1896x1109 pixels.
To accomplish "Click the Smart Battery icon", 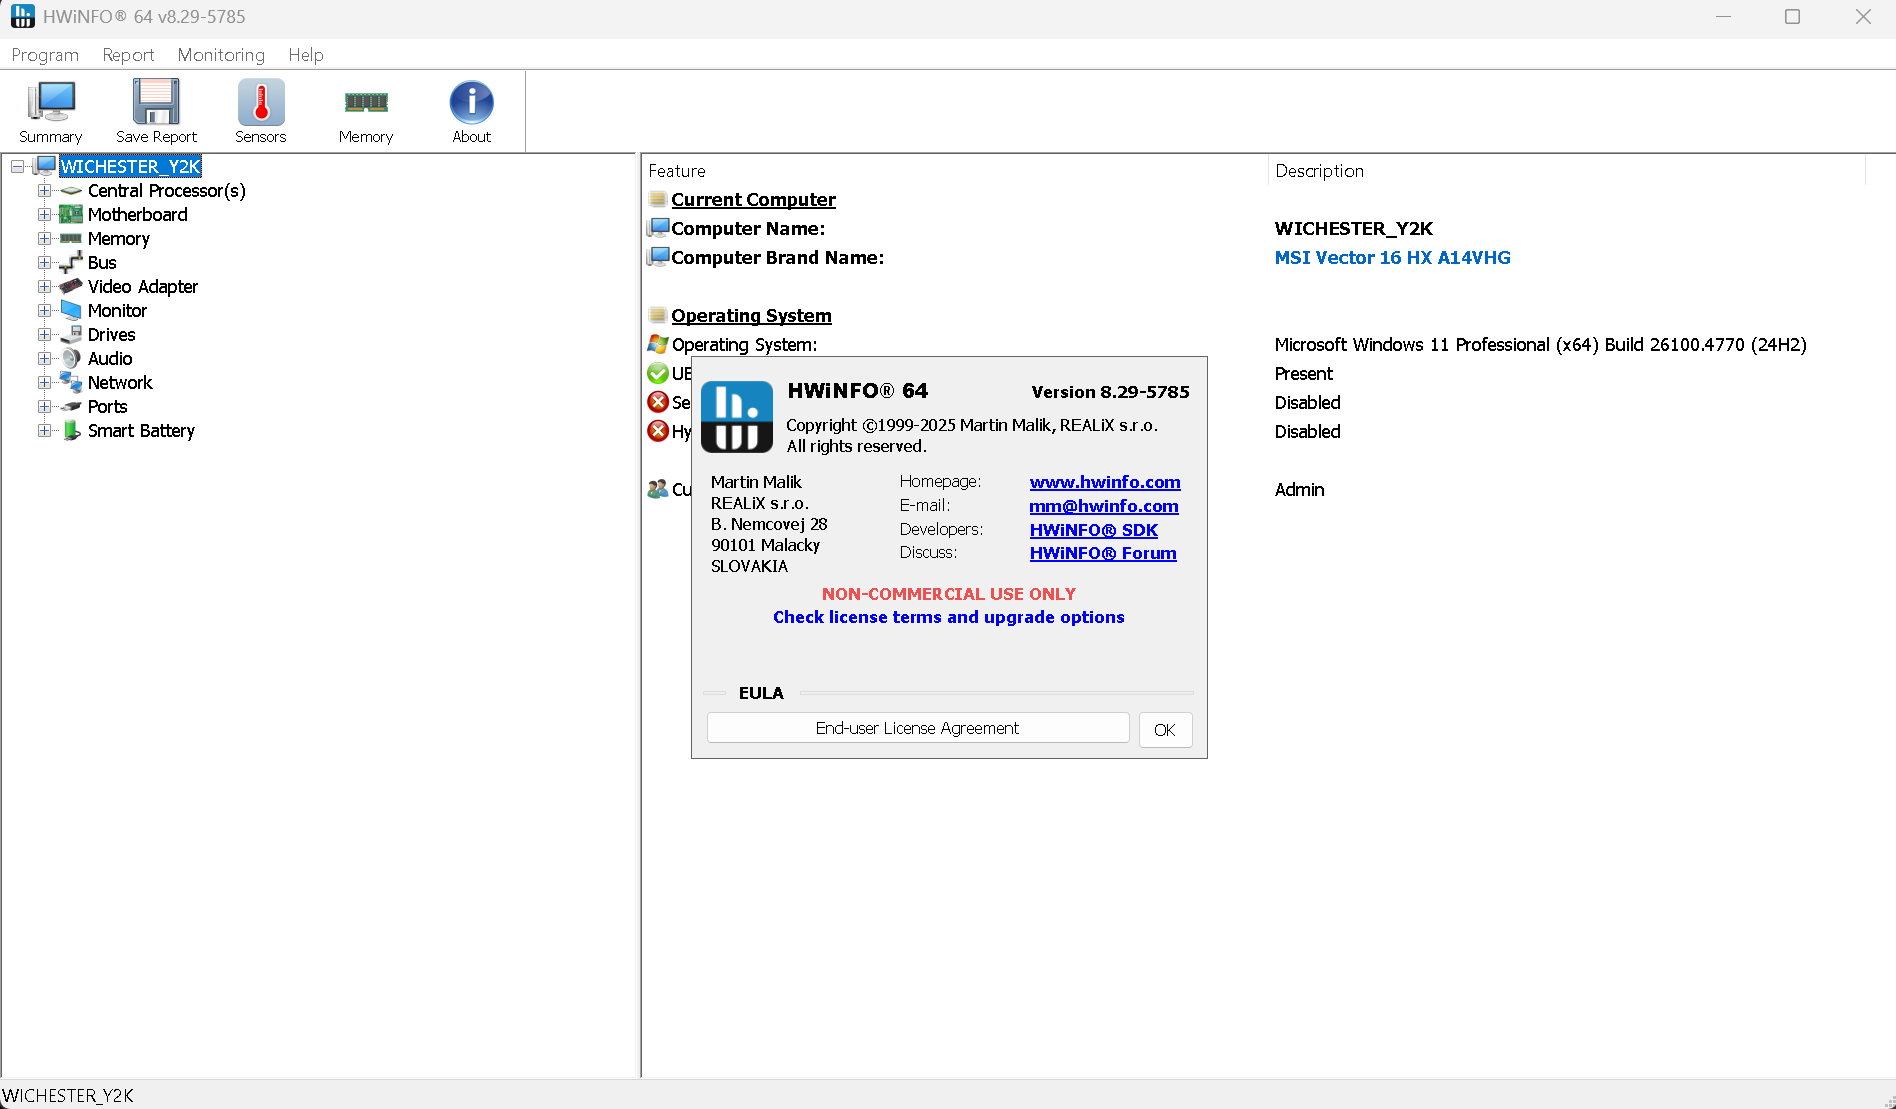I will pos(71,430).
